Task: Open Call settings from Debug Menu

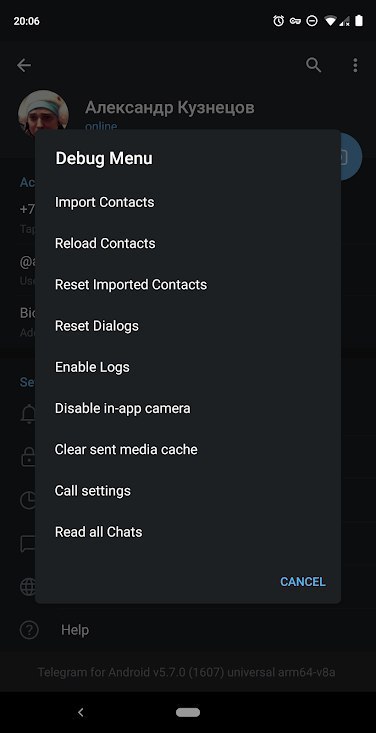Action: pos(188,490)
